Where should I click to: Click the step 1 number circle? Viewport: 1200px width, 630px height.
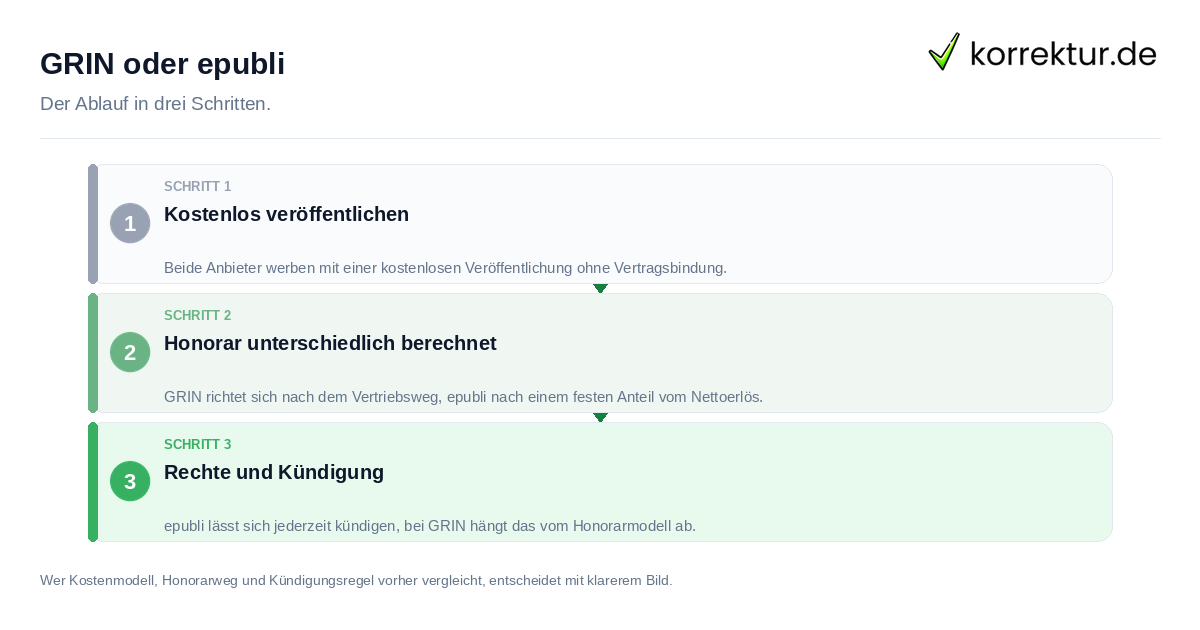coord(130,223)
